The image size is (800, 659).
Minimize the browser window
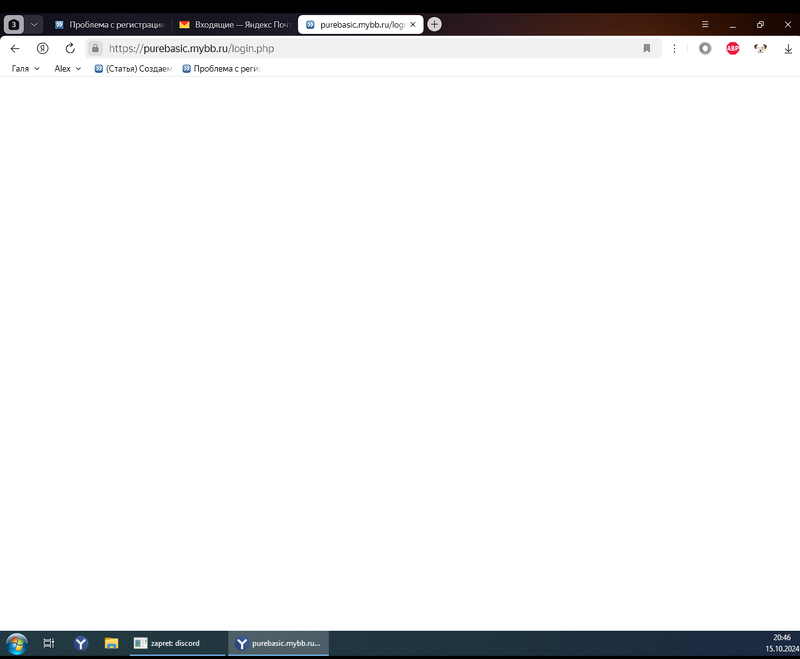733,24
